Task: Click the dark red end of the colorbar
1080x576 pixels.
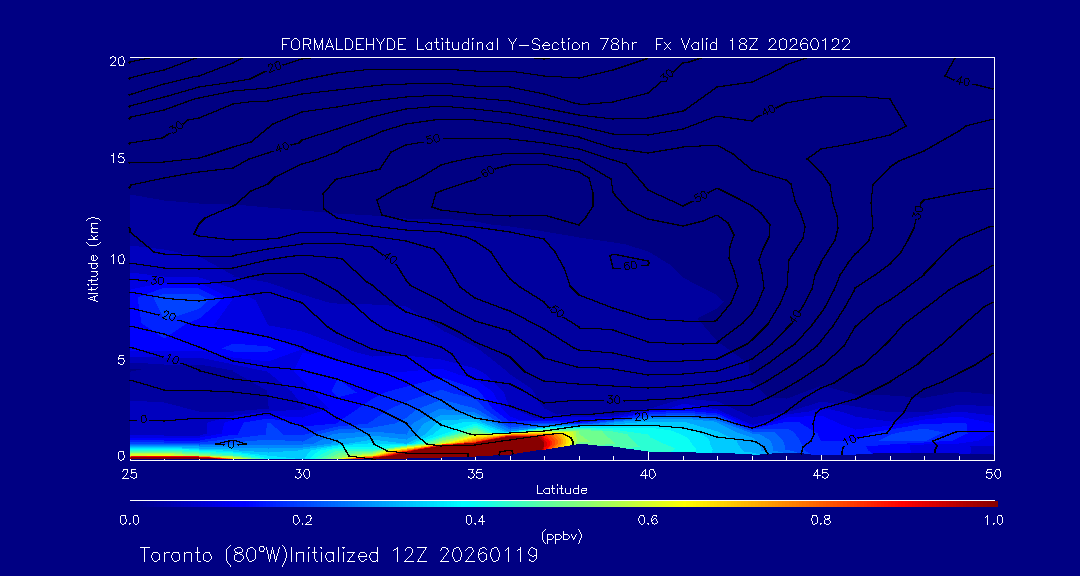Action: [982, 504]
